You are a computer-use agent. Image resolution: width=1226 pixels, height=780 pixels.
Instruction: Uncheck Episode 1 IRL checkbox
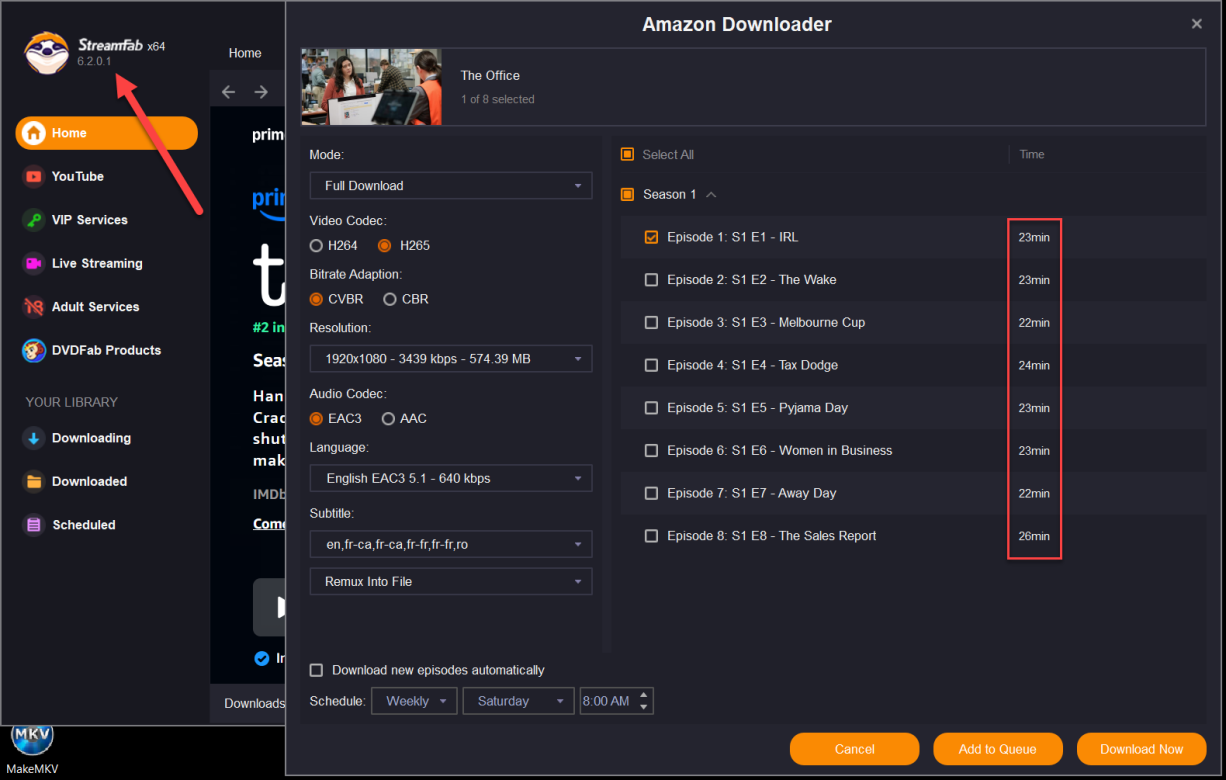click(651, 237)
